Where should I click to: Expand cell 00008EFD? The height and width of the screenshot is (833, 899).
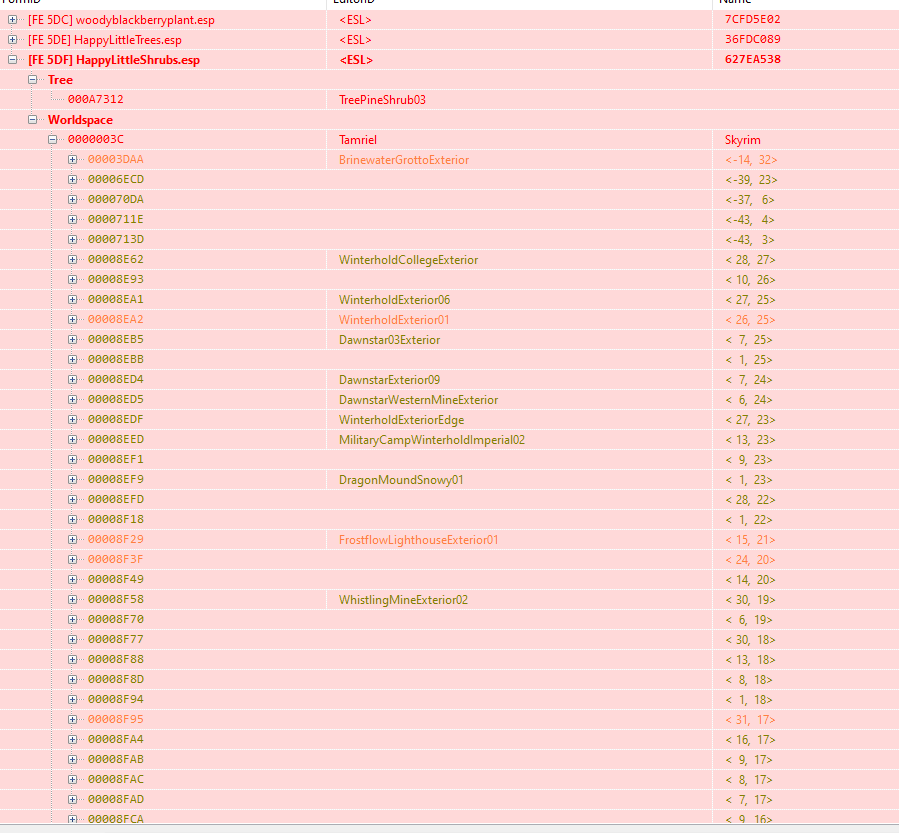tap(72, 499)
